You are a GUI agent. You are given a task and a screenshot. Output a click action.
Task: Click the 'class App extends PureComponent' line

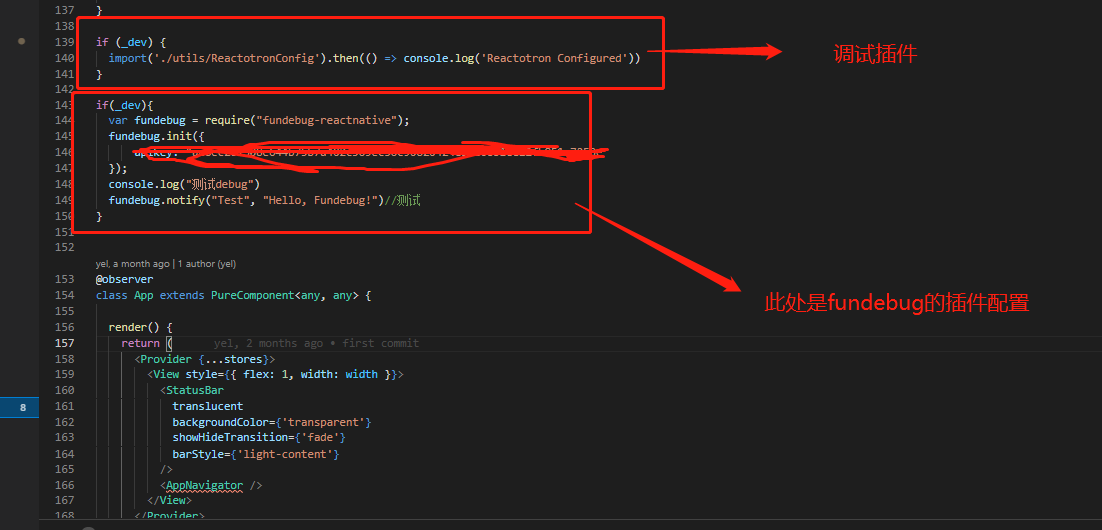coord(233,295)
